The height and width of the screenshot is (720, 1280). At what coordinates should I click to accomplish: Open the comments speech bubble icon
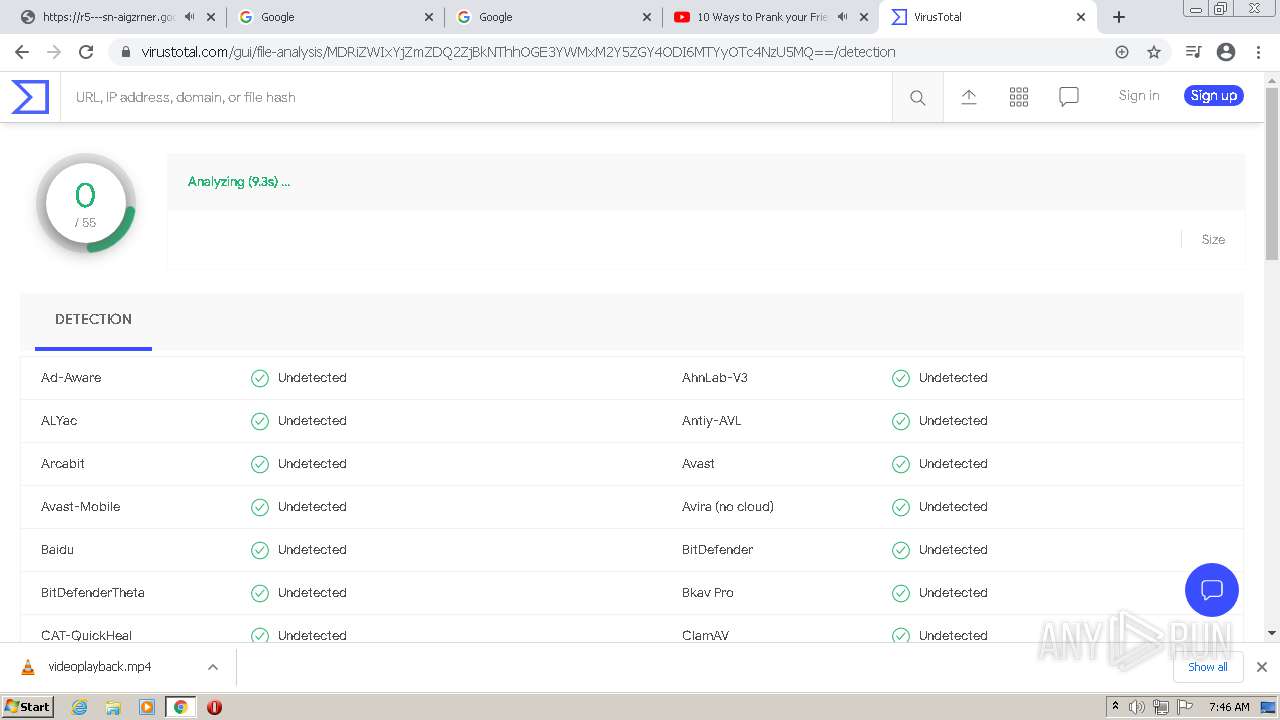(x=1069, y=97)
